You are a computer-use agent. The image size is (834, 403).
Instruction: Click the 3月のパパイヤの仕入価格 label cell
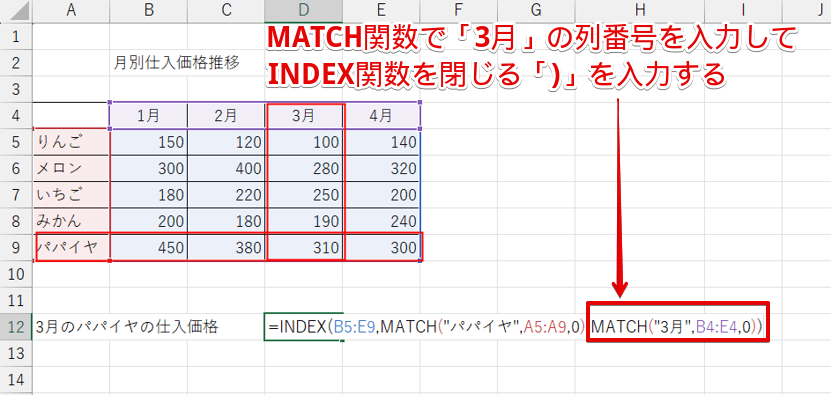coord(127,327)
